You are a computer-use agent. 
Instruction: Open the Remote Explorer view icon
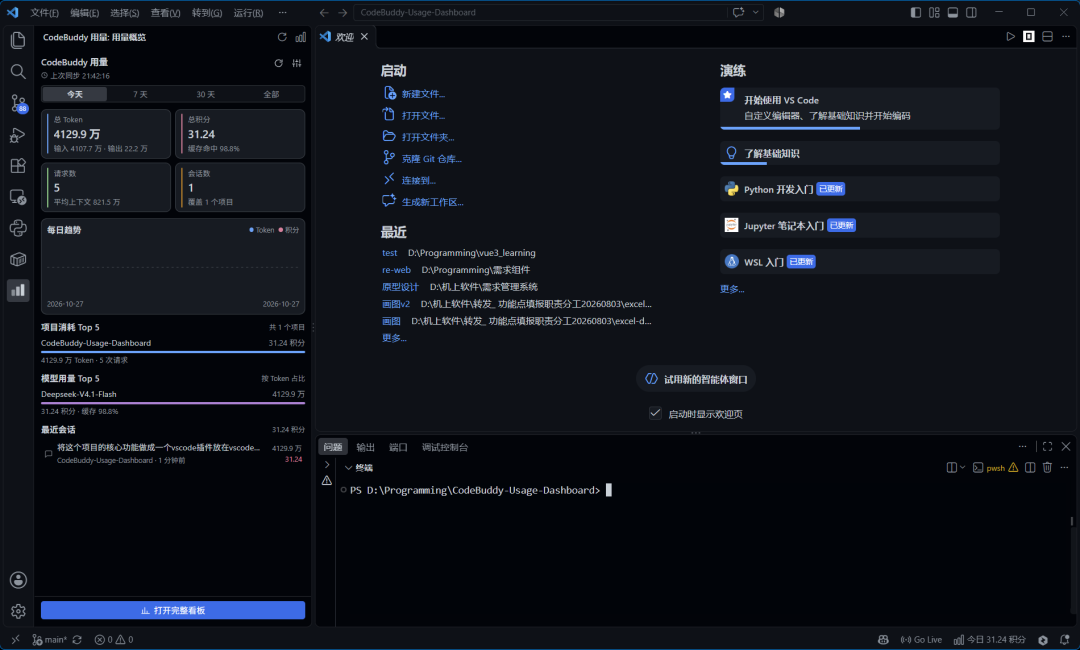coord(18,197)
